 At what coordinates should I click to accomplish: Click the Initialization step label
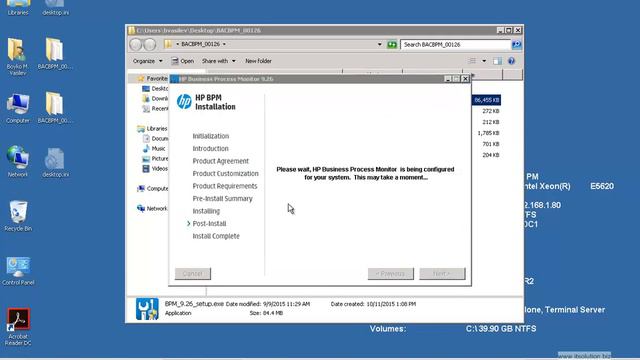pyautogui.click(x=211, y=136)
